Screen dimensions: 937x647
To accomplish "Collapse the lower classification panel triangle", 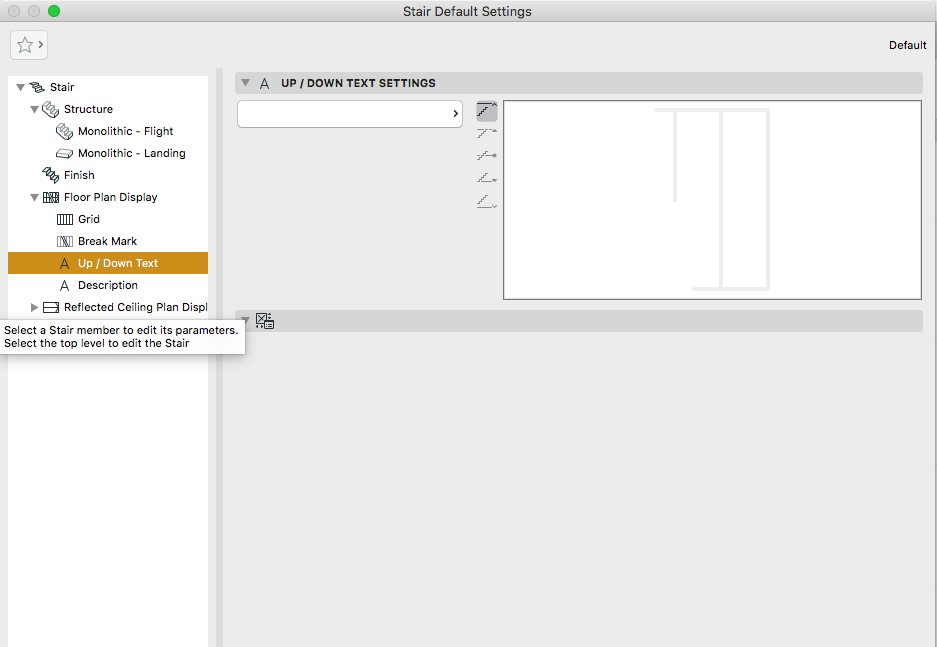I will [245, 320].
